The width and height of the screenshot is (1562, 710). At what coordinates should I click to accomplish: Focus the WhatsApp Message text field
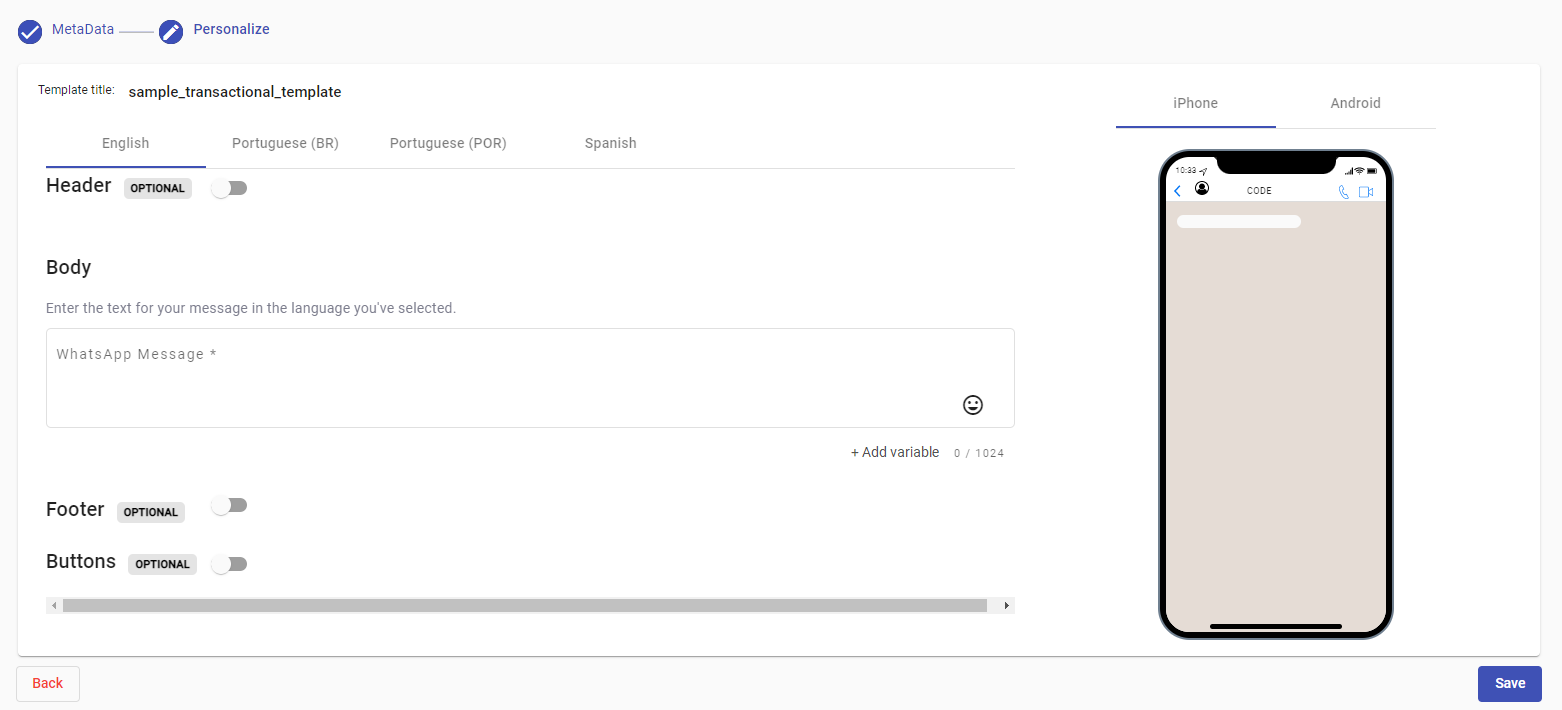(530, 378)
